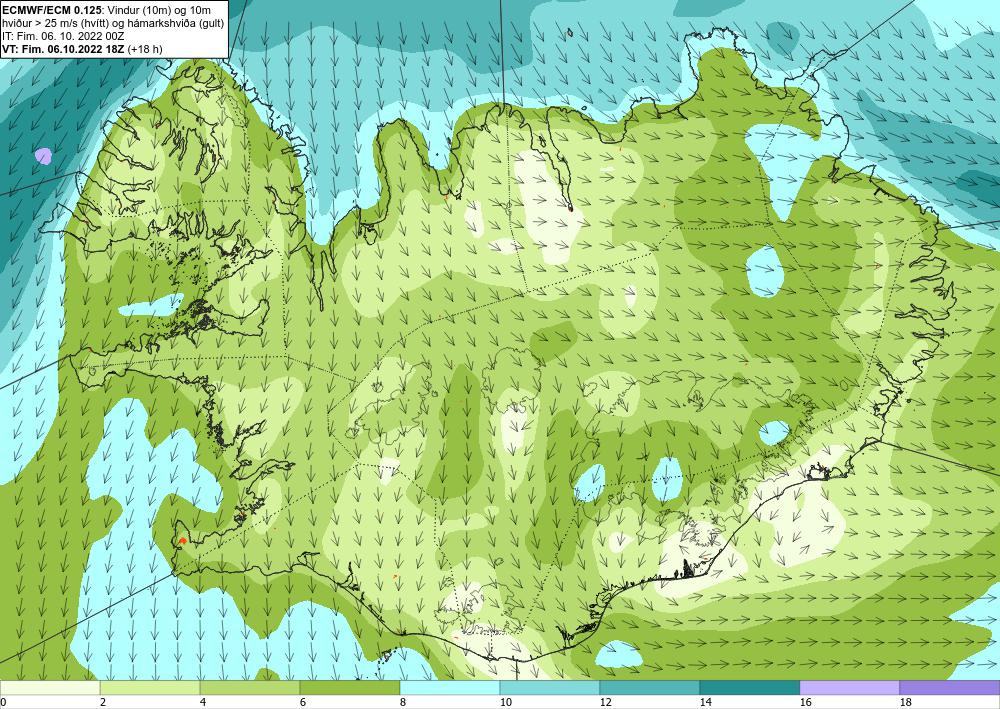Click the legend scale label "6"
This screenshot has width=1000, height=709.
[303, 703]
